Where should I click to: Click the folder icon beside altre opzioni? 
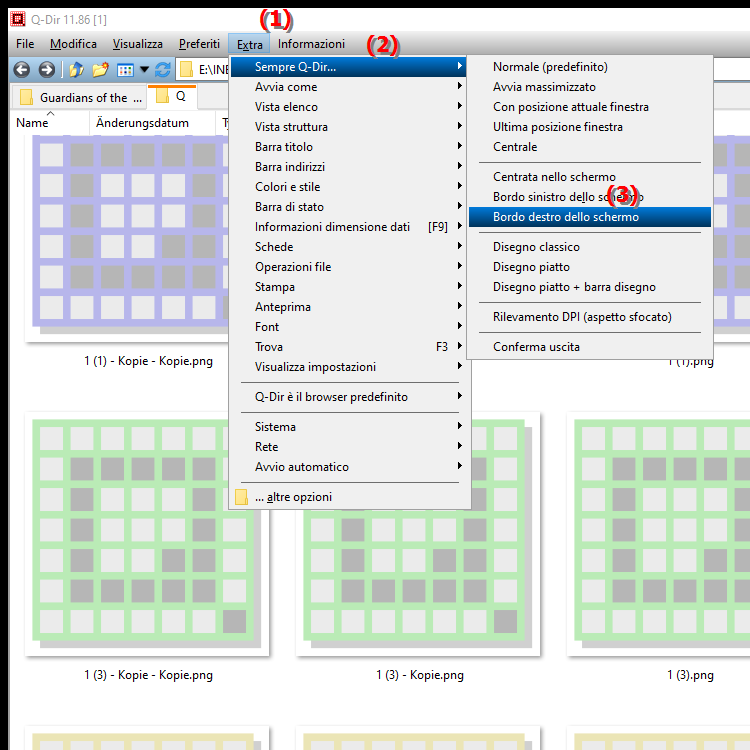click(x=242, y=497)
